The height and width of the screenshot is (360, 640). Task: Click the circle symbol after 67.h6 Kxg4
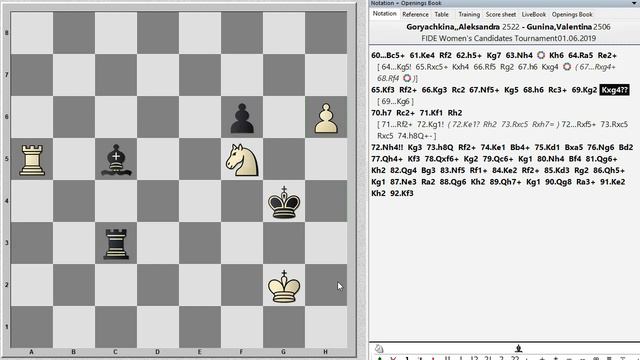pos(567,67)
